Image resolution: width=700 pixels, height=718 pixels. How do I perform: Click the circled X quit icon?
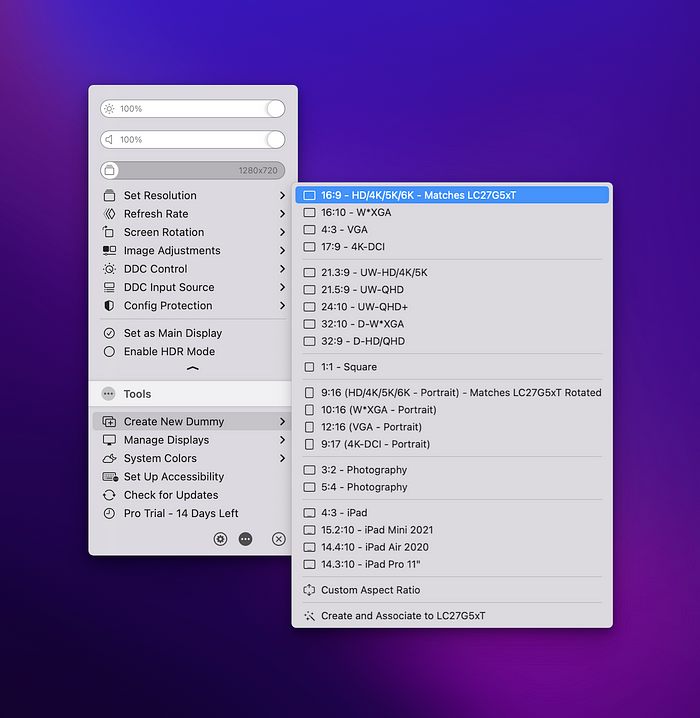[x=278, y=539]
